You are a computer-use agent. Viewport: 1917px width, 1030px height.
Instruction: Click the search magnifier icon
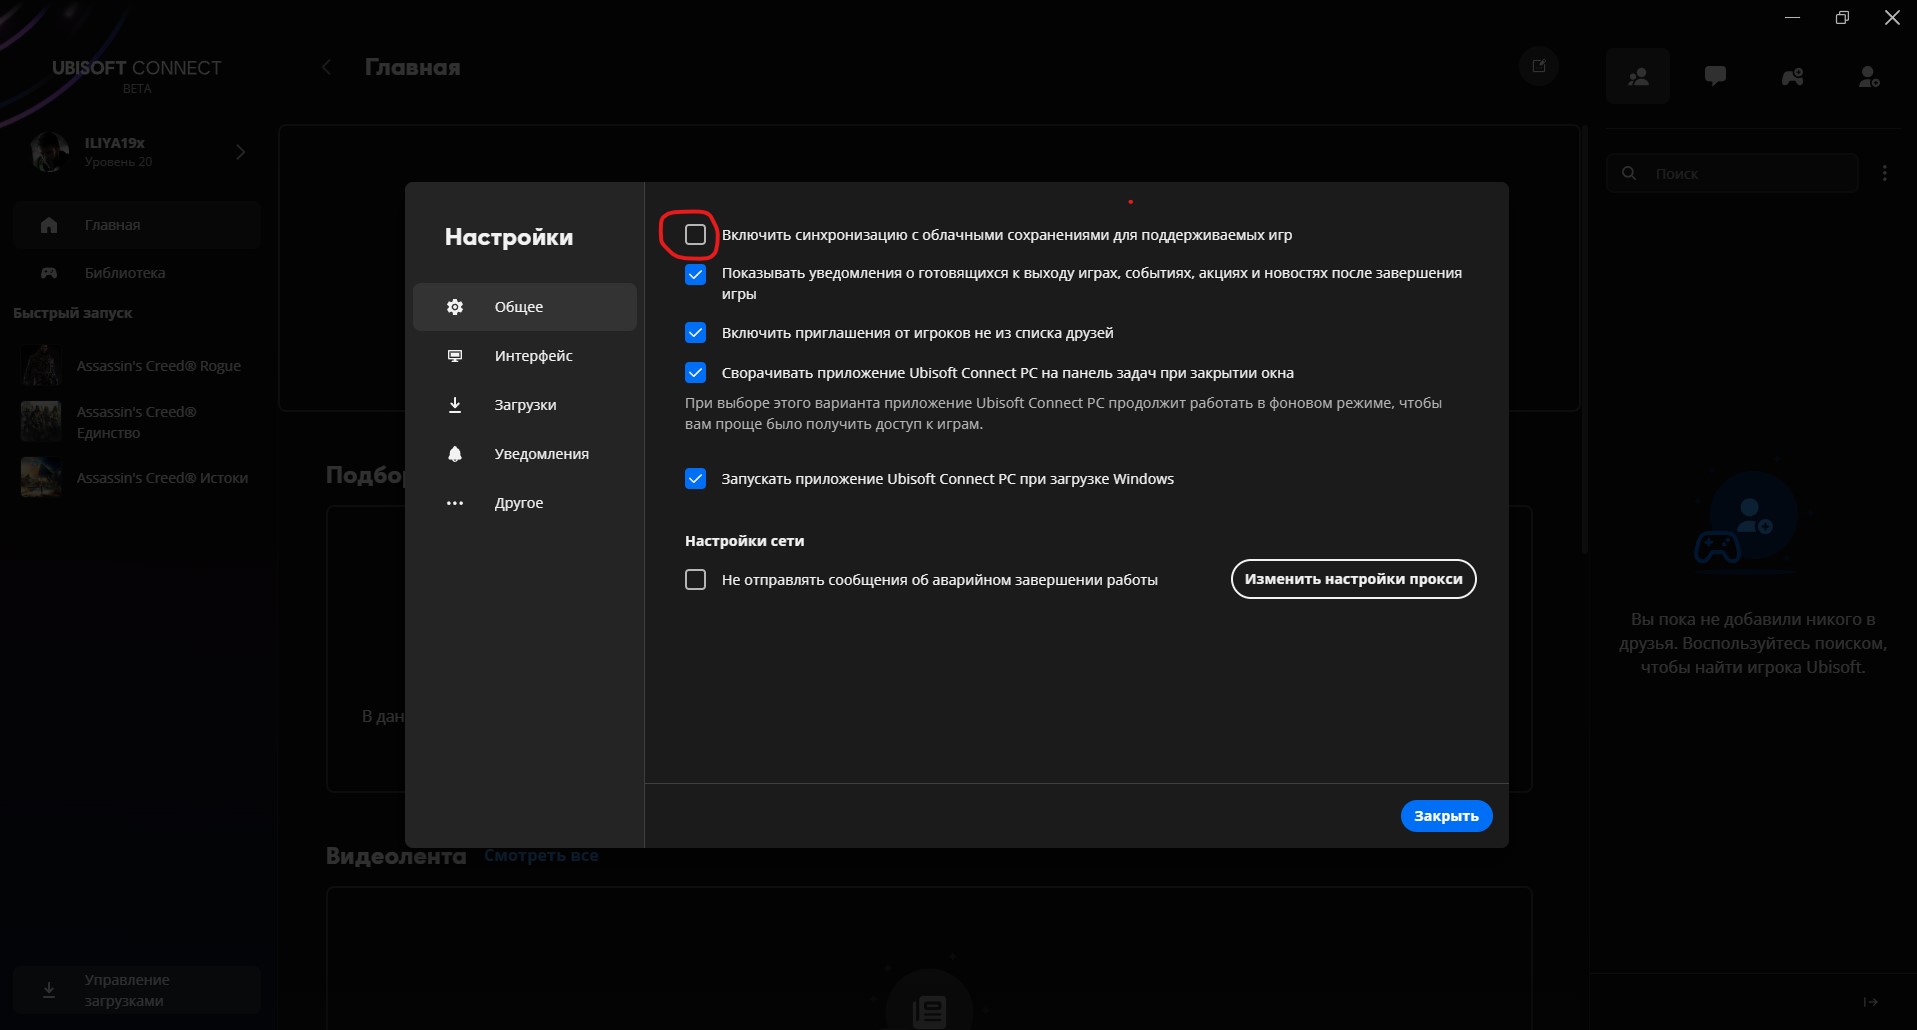click(x=1629, y=173)
